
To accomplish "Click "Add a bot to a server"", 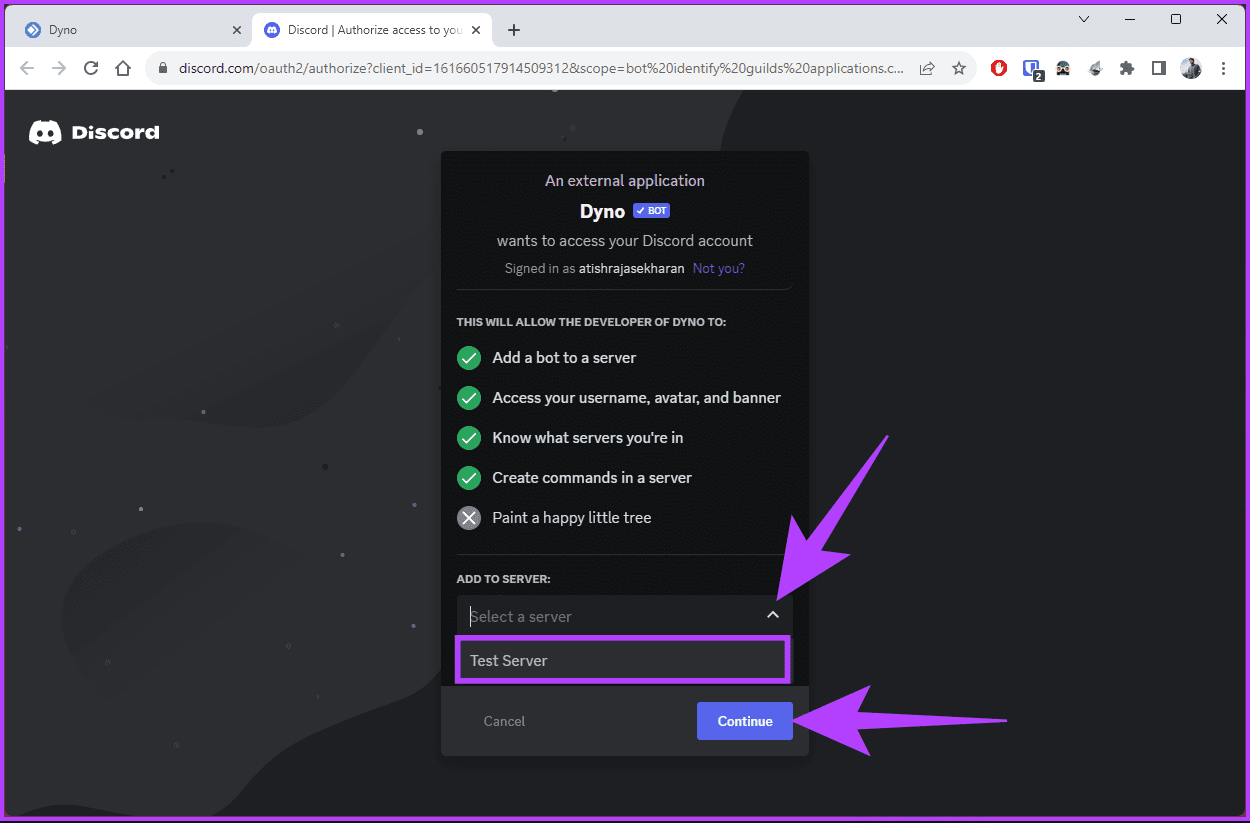I will point(564,357).
